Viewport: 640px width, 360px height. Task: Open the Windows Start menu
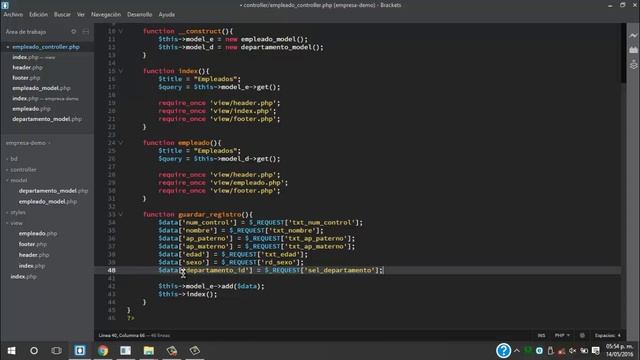pyautogui.click(x=11, y=351)
